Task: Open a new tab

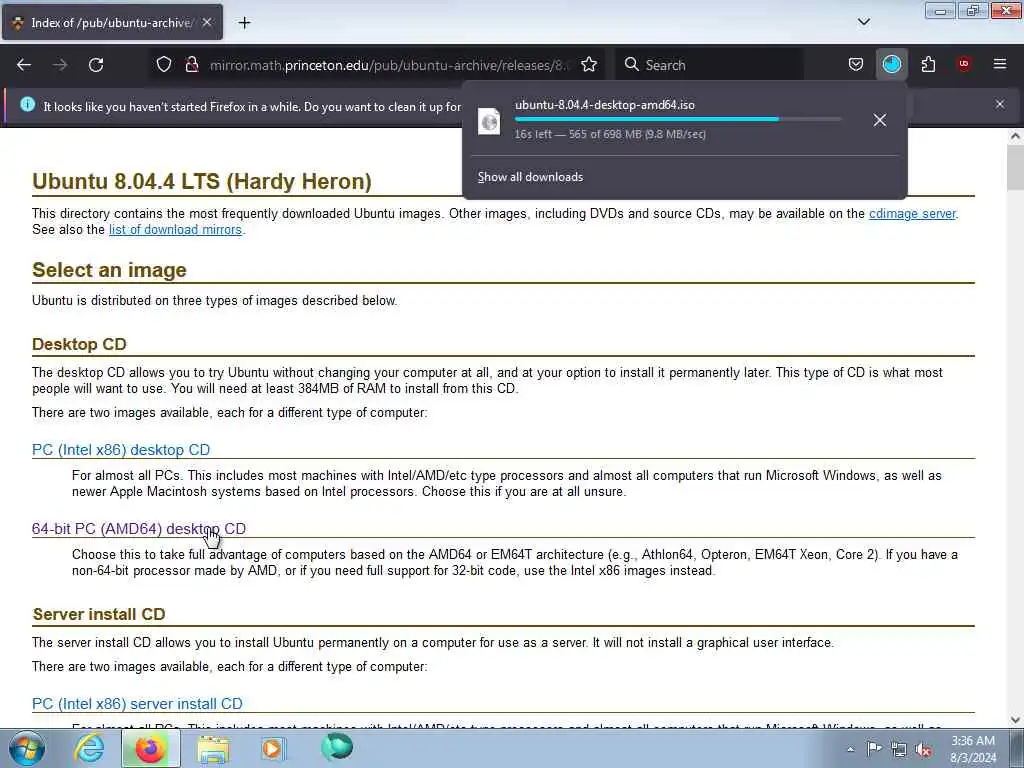Action: [x=244, y=23]
